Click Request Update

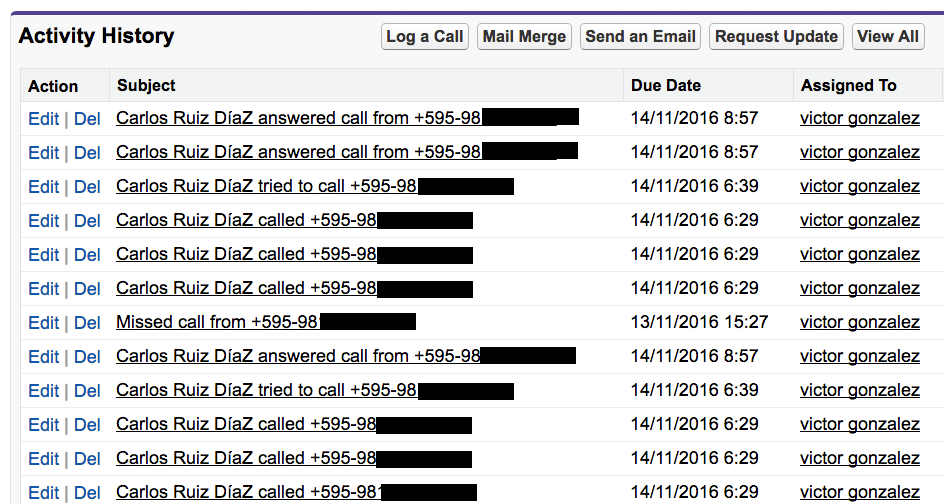coord(776,37)
